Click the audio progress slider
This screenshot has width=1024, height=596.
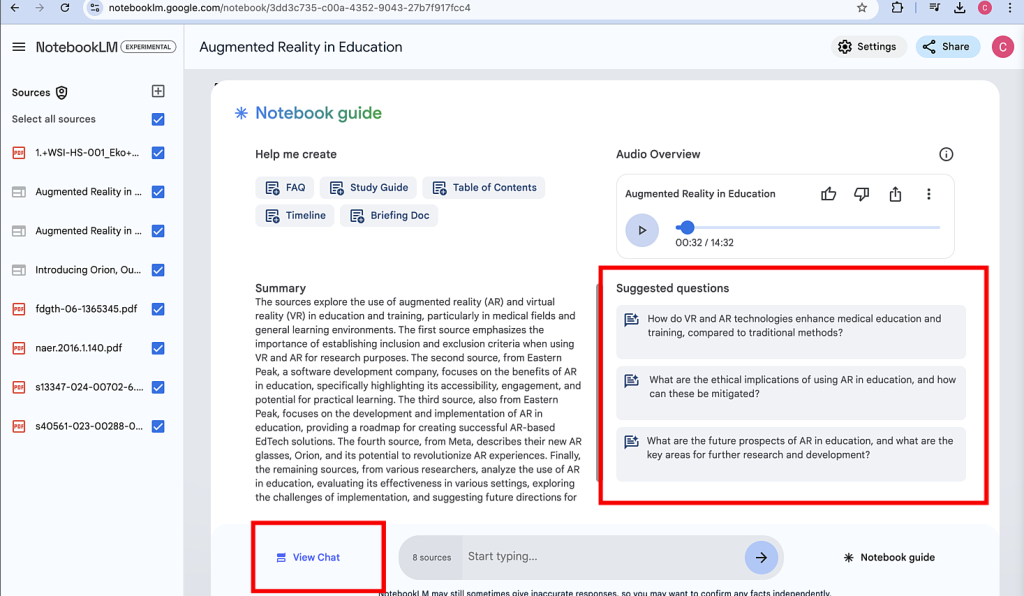click(x=810, y=228)
